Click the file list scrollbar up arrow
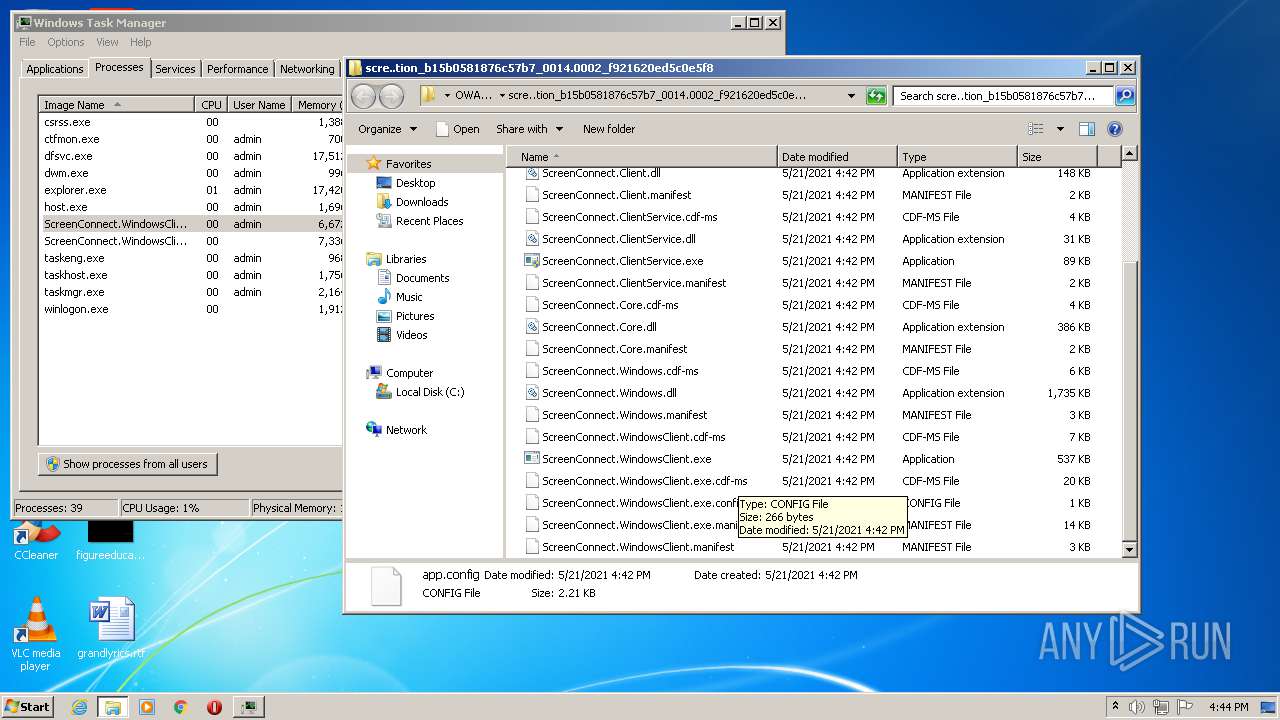The height and width of the screenshot is (720, 1280). click(x=1129, y=154)
